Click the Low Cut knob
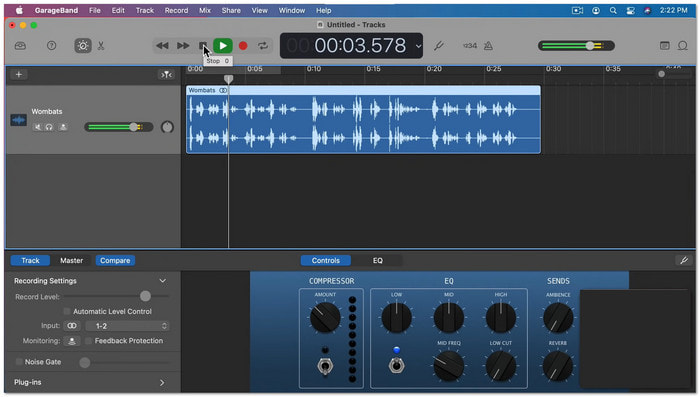Screen dimensions: 700x397 500,366
